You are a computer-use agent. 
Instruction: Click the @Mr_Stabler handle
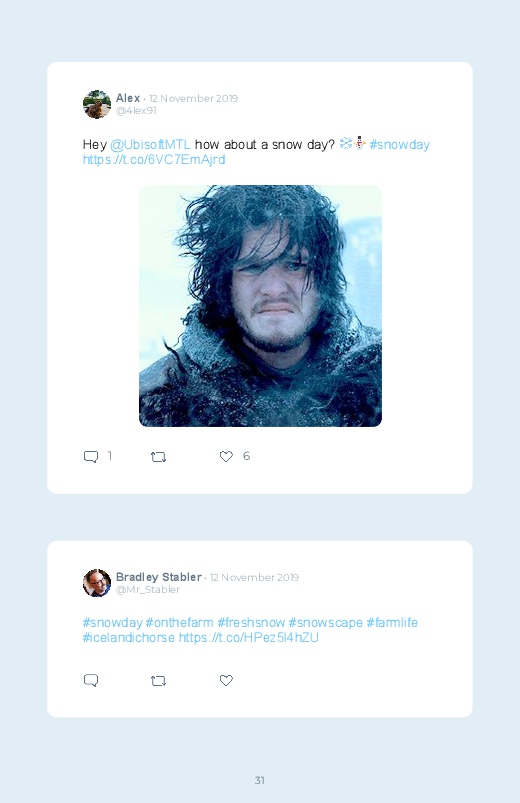(x=148, y=590)
